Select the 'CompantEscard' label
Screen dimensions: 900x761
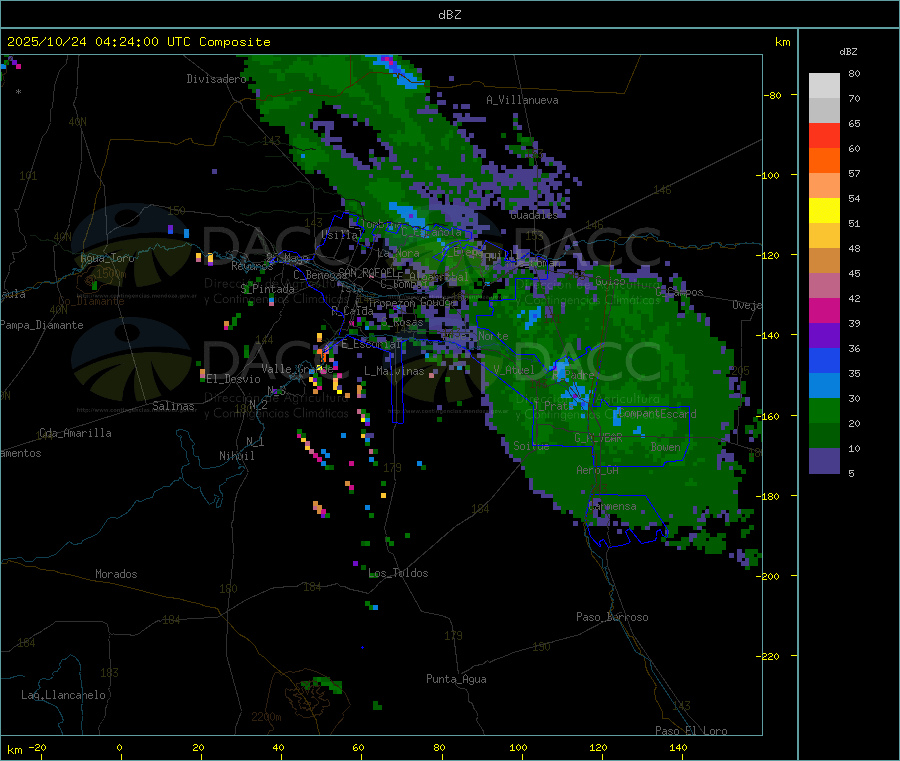point(657,414)
